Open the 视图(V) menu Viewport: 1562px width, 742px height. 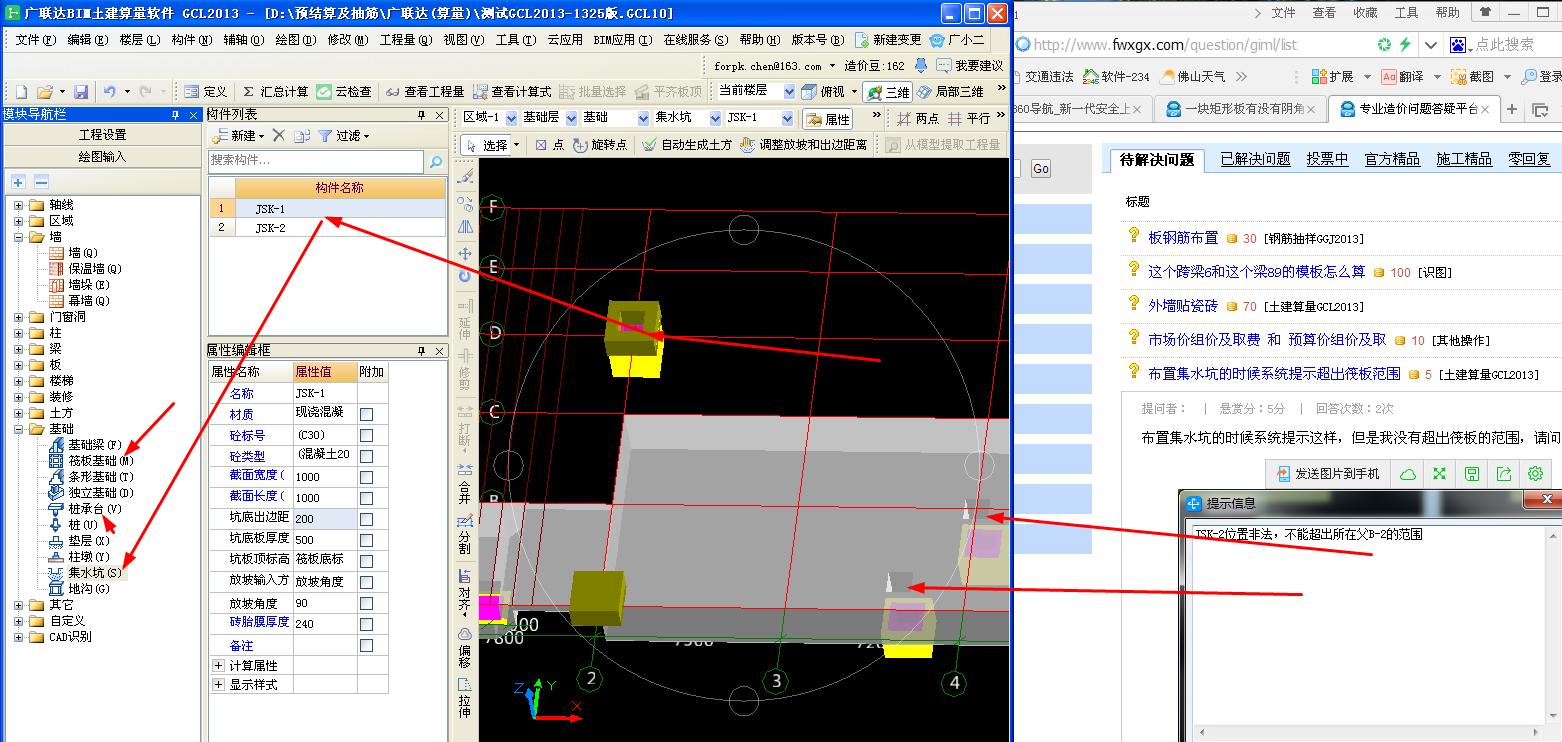point(463,40)
